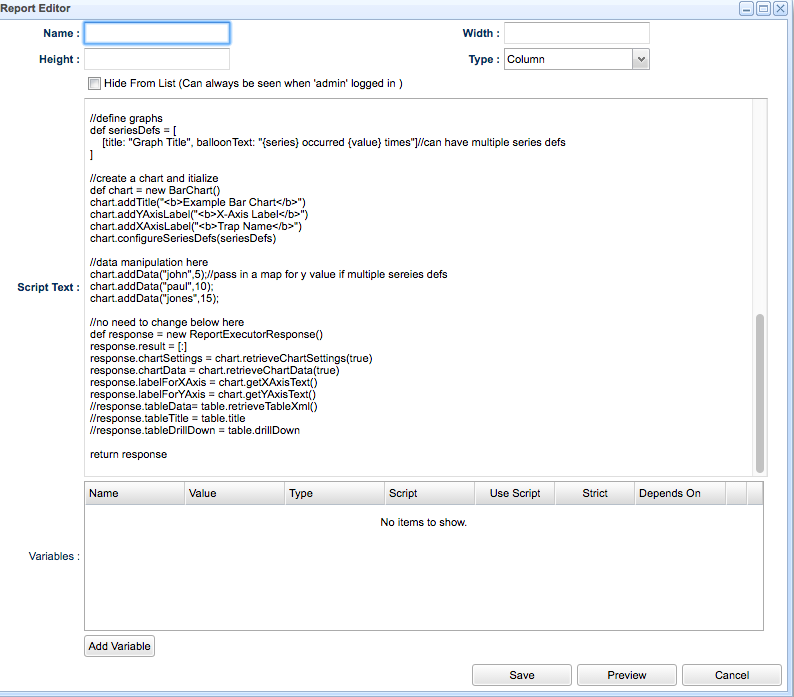Maximize the Report Editor window
The height and width of the screenshot is (697, 794).
(x=763, y=8)
